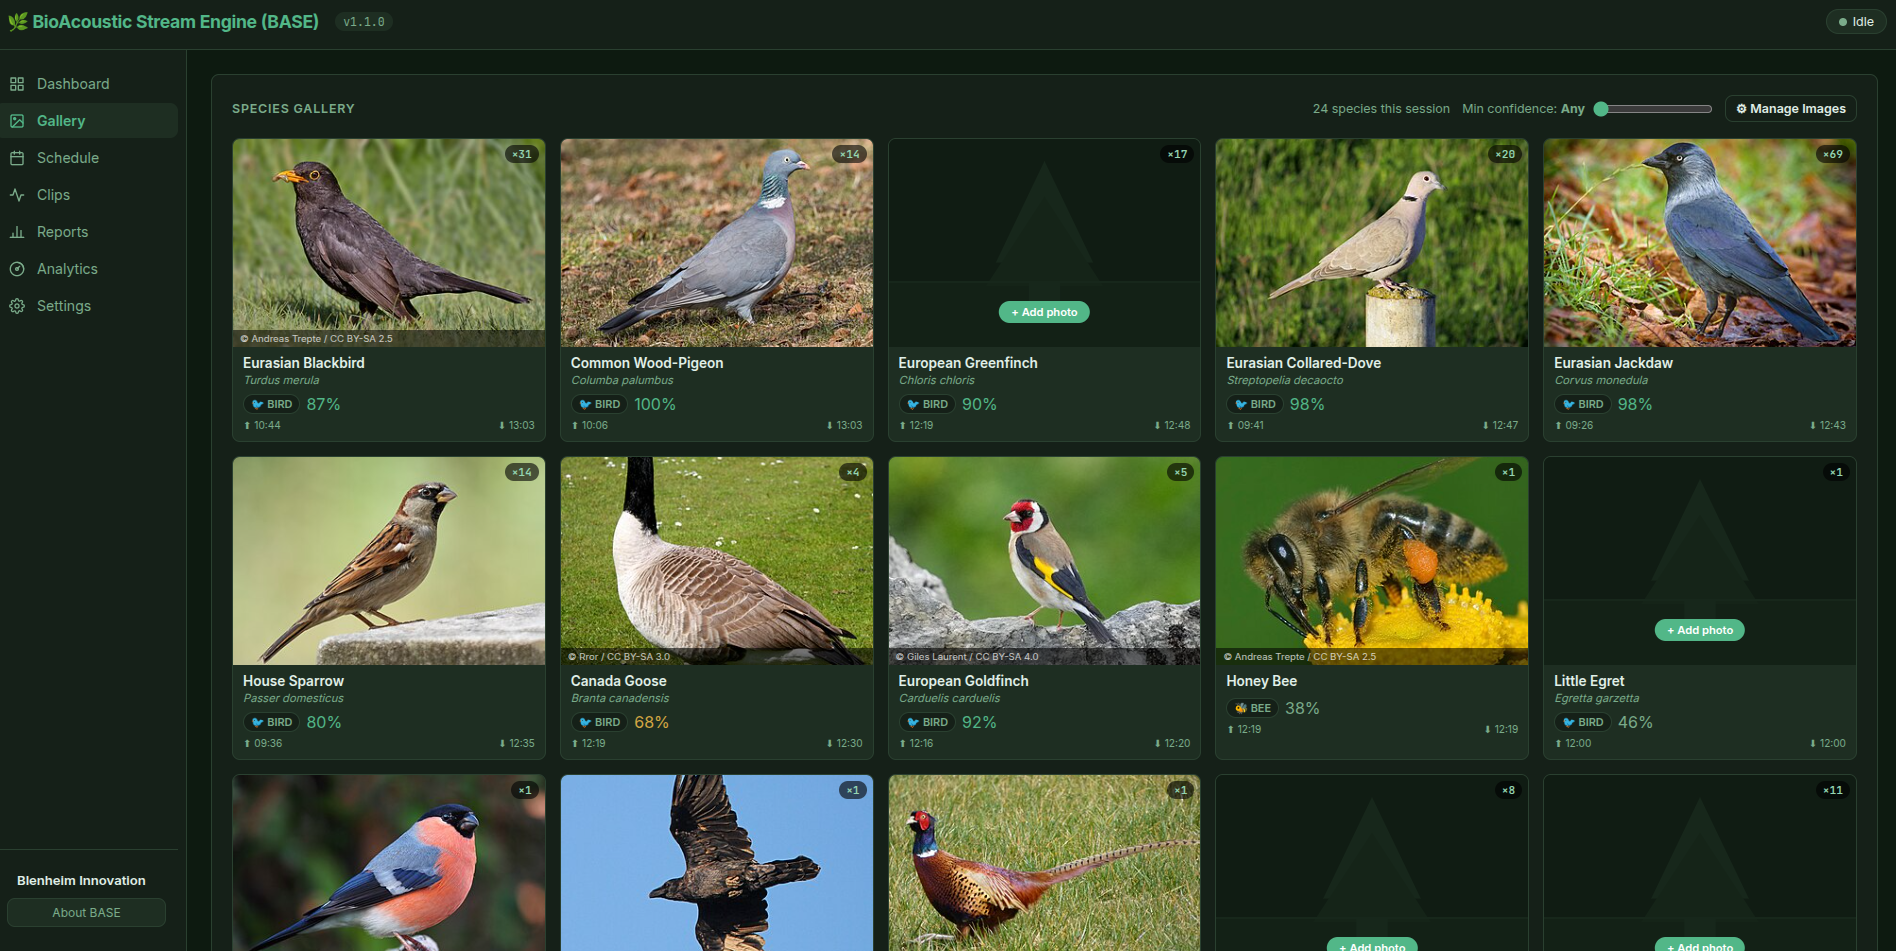The height and width of the screenshot is (951, 1896).
Task: Click the Analytics compass icon in sidebar
Action: pyautogui.click(x=17, y=269)
